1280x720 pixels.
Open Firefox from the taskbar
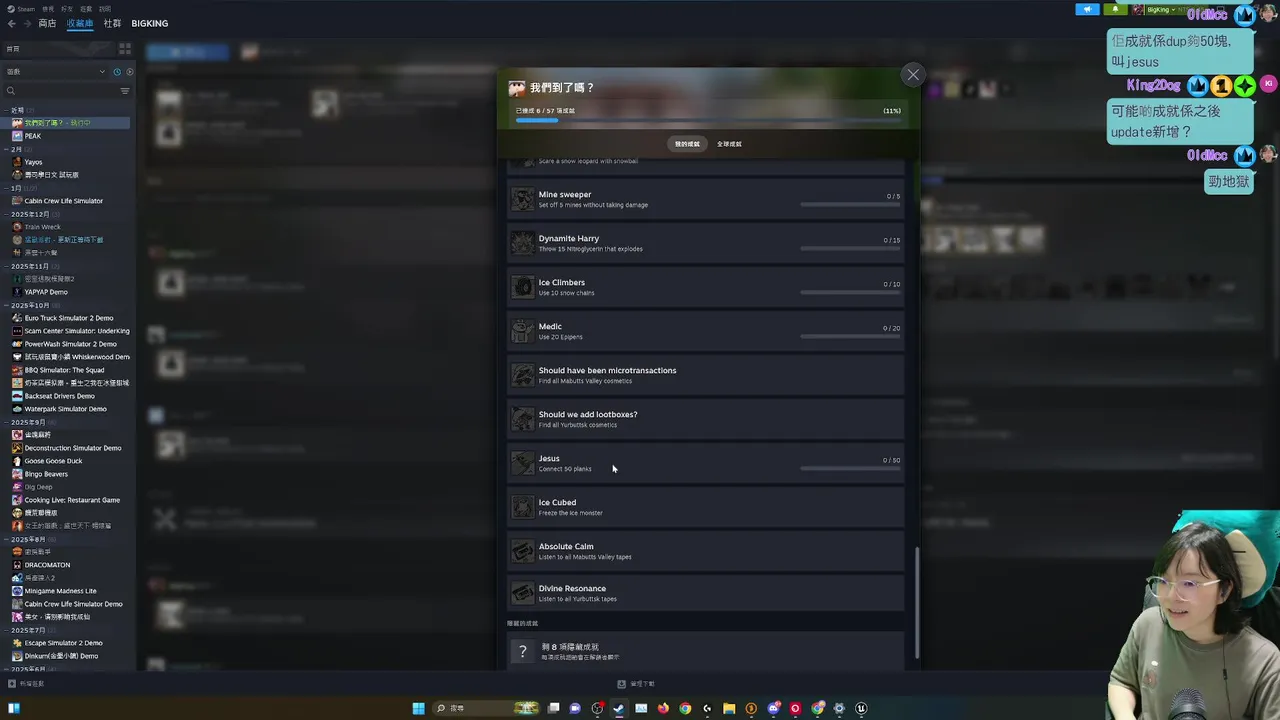(x=663, y=708)
